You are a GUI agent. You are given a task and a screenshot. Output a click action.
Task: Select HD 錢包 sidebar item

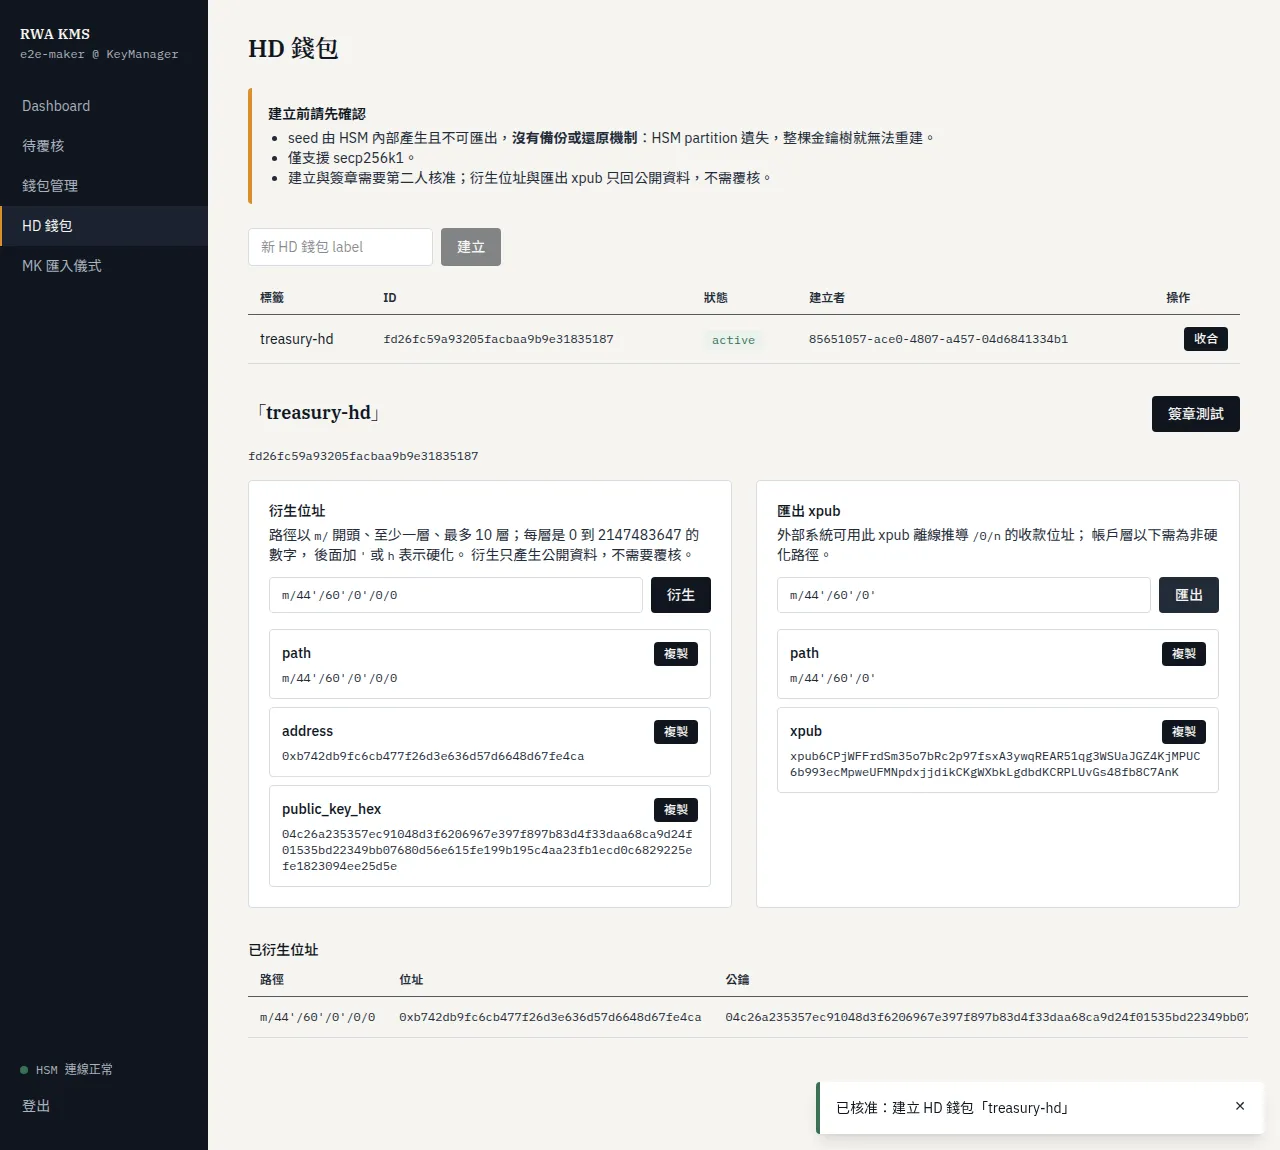click(x=104, y=226)
